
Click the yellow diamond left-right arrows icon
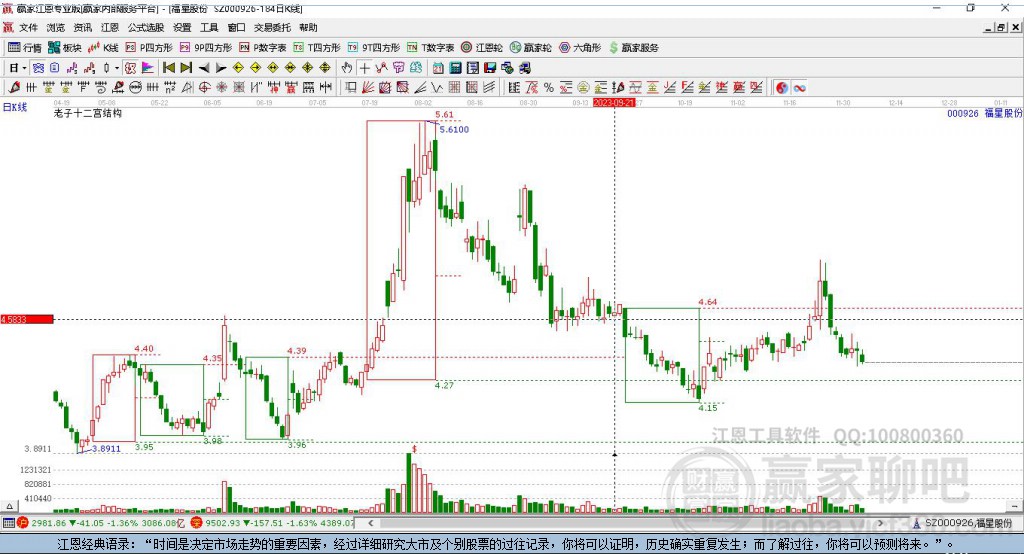point(273,67)
